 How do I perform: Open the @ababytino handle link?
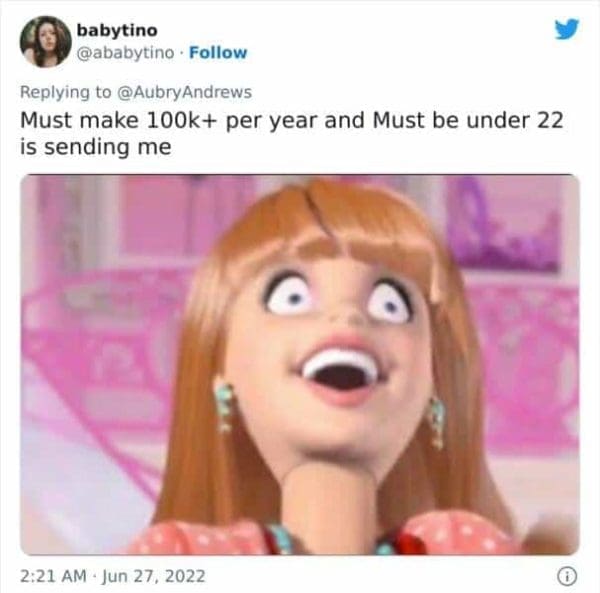pos(126,53)
